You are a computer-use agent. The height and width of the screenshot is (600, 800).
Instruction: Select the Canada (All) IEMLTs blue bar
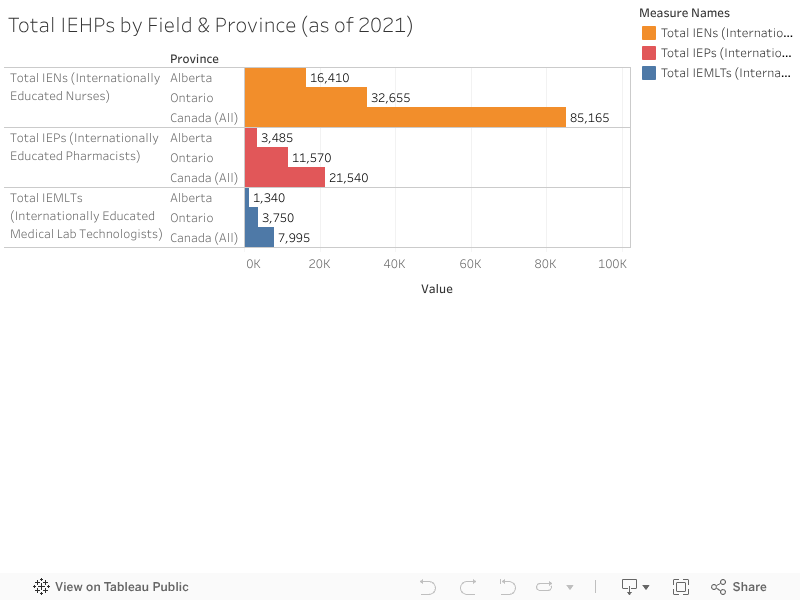[259, 237]
